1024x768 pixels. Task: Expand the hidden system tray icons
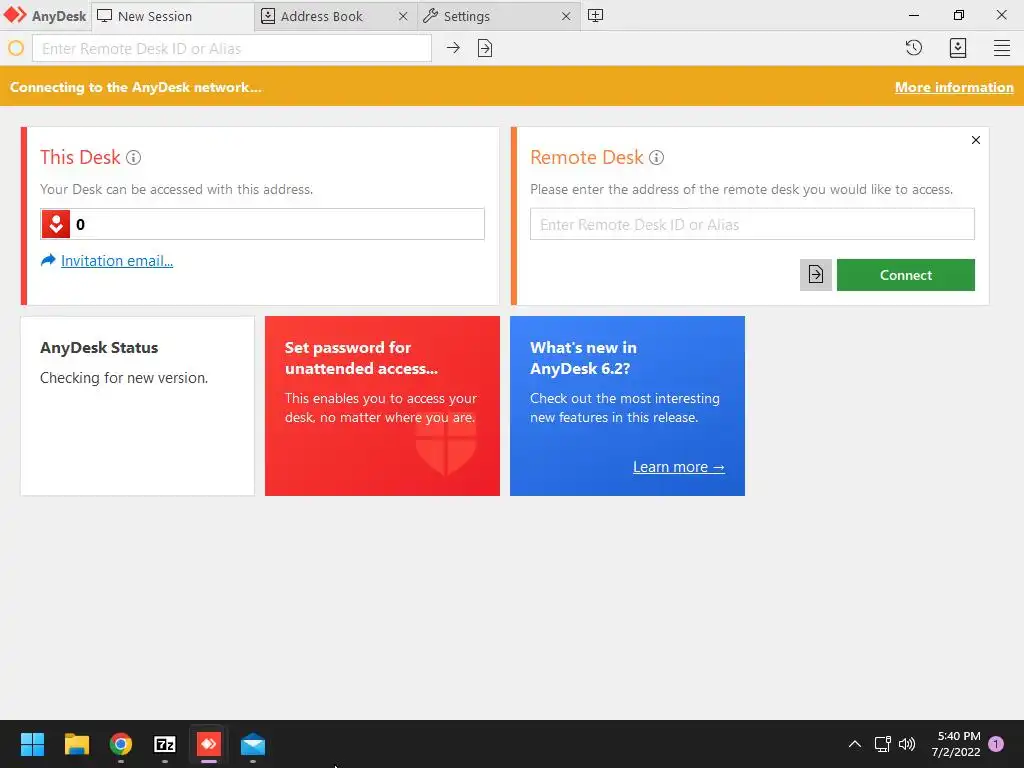(854, 744)
